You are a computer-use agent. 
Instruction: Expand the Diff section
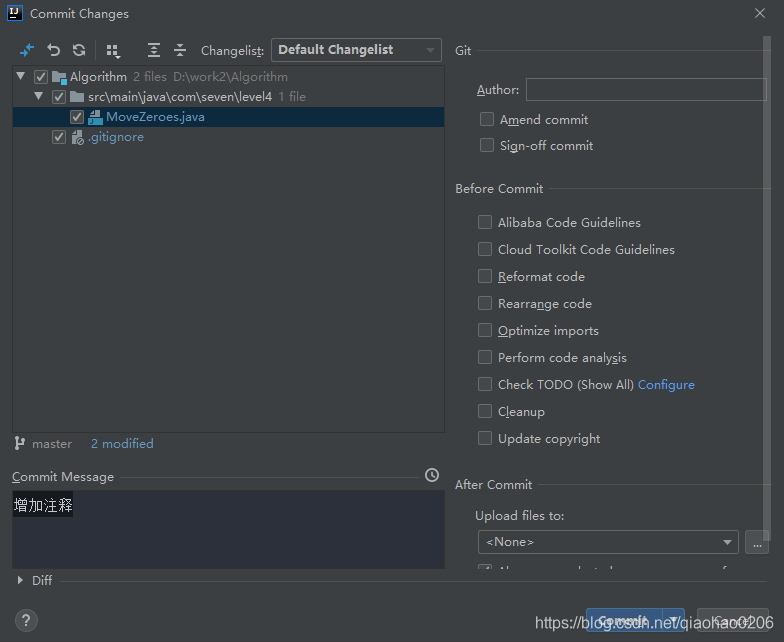click(21, 580)
